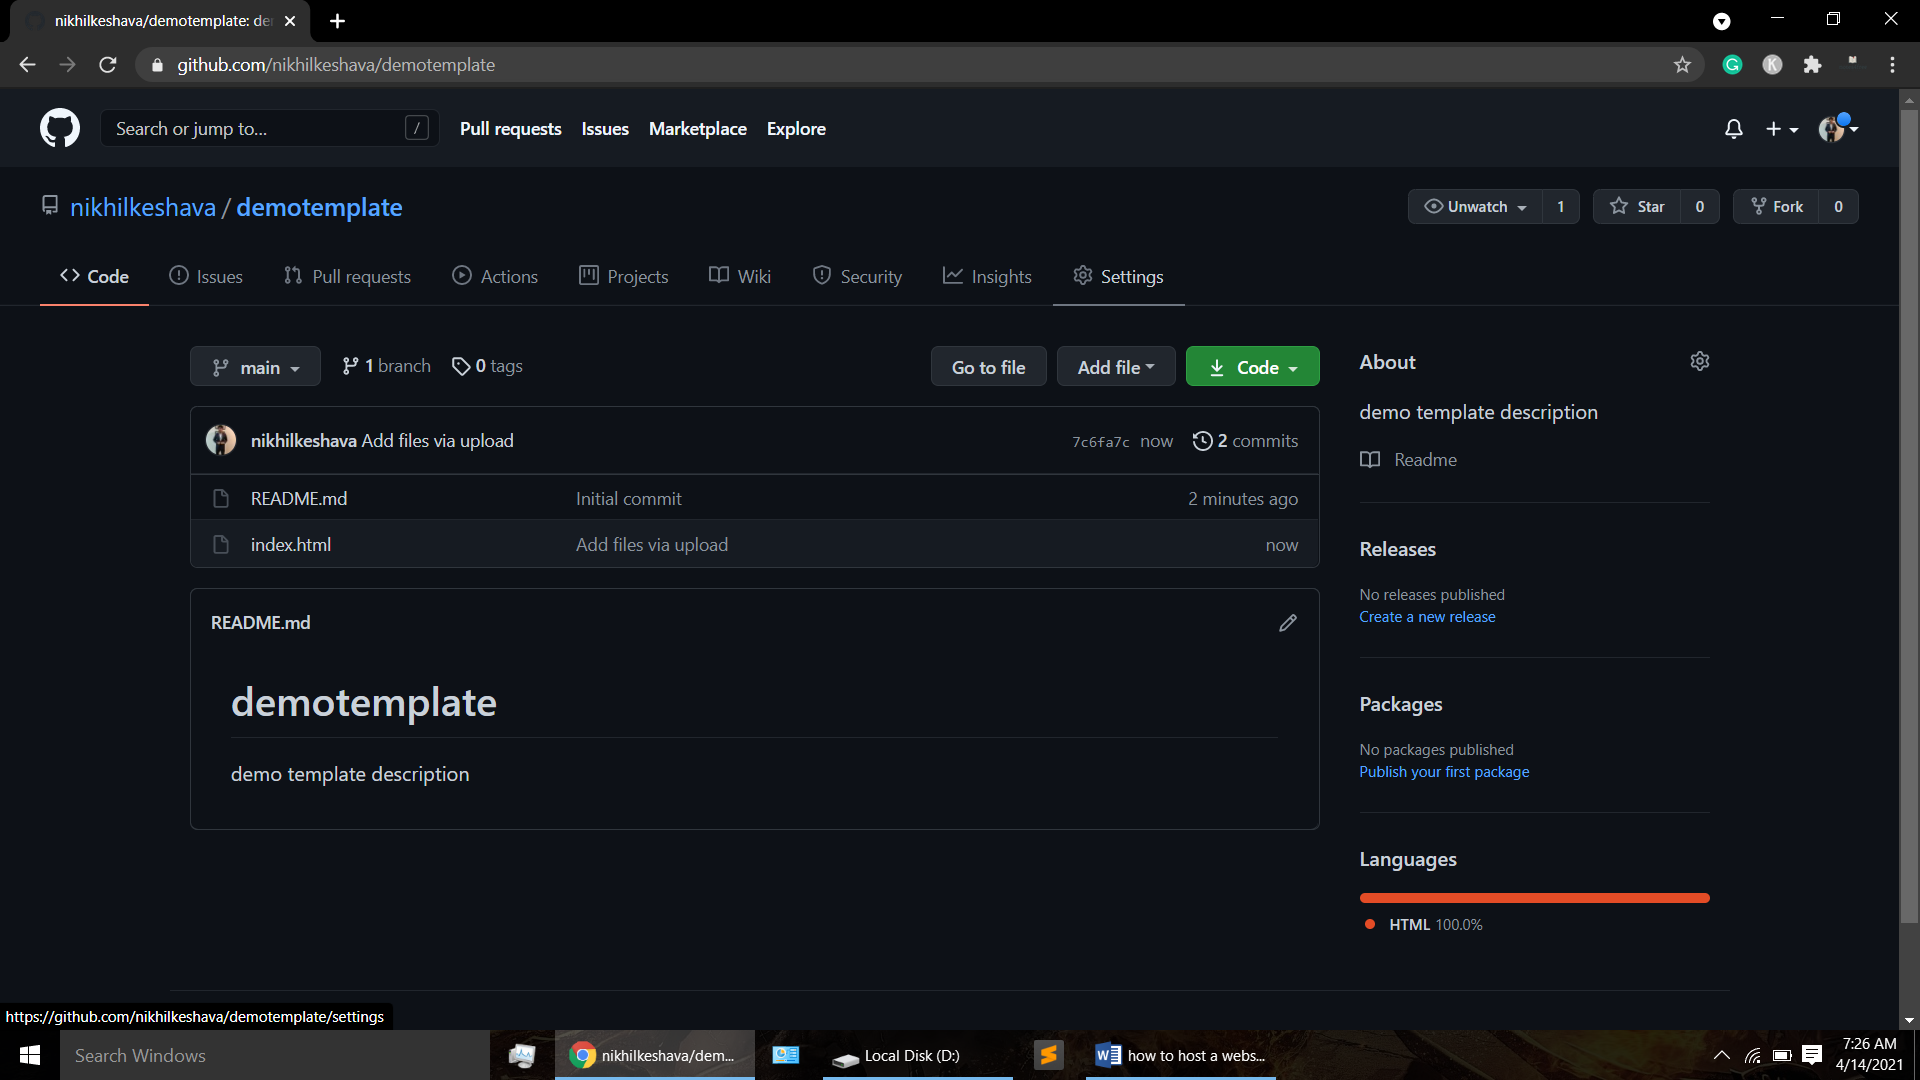Click the Readme book icon

(1371, 458)
